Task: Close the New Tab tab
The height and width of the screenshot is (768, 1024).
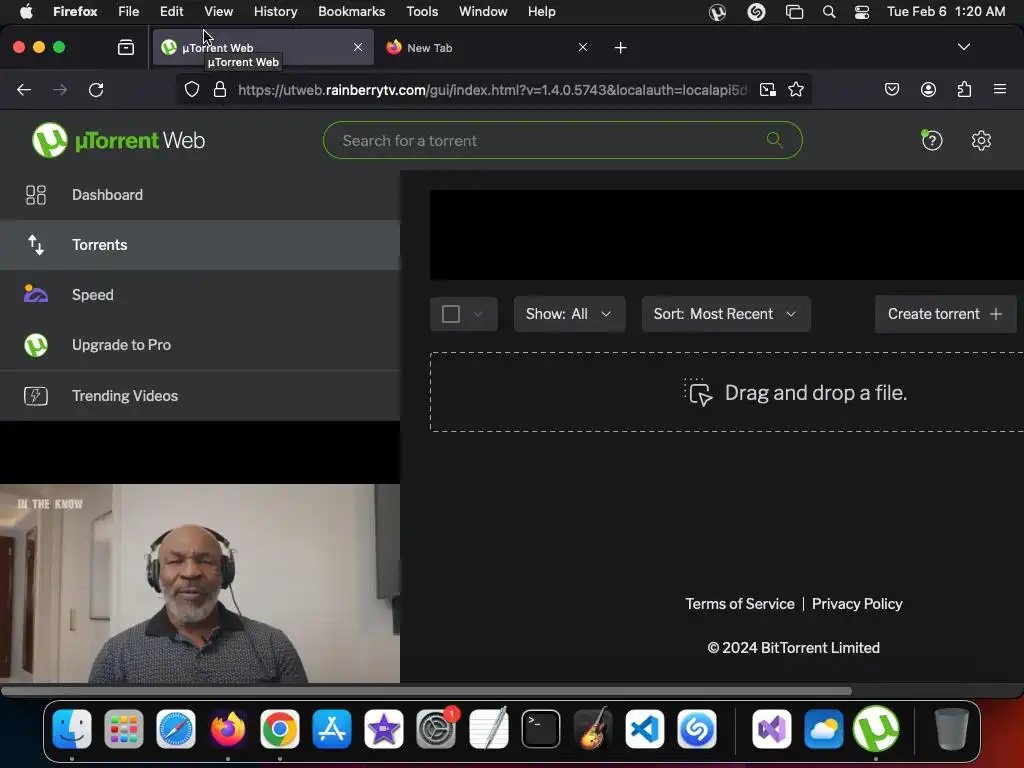Action: coord(583,48)
